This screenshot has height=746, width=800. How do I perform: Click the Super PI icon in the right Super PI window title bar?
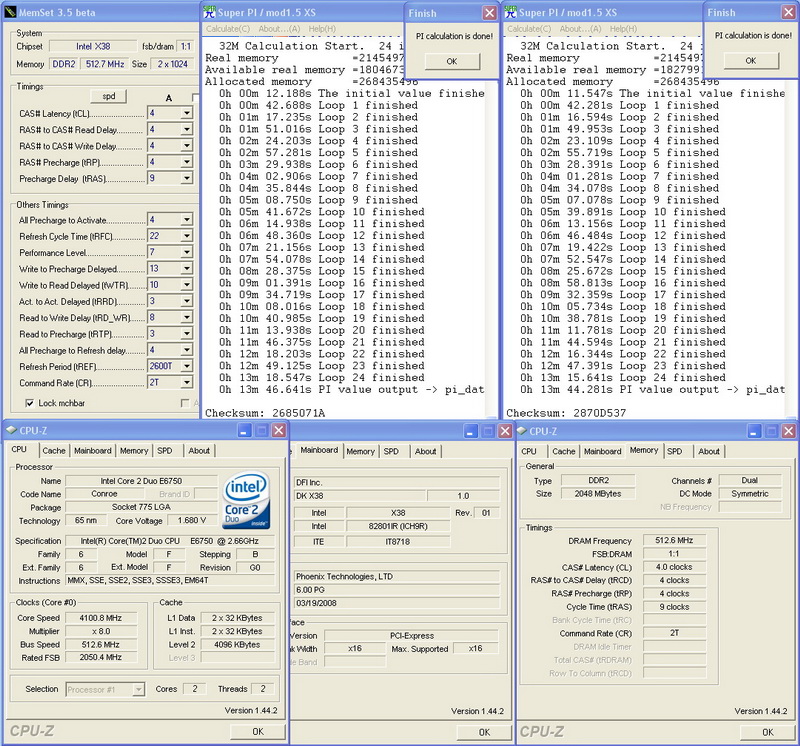(513, 12)
